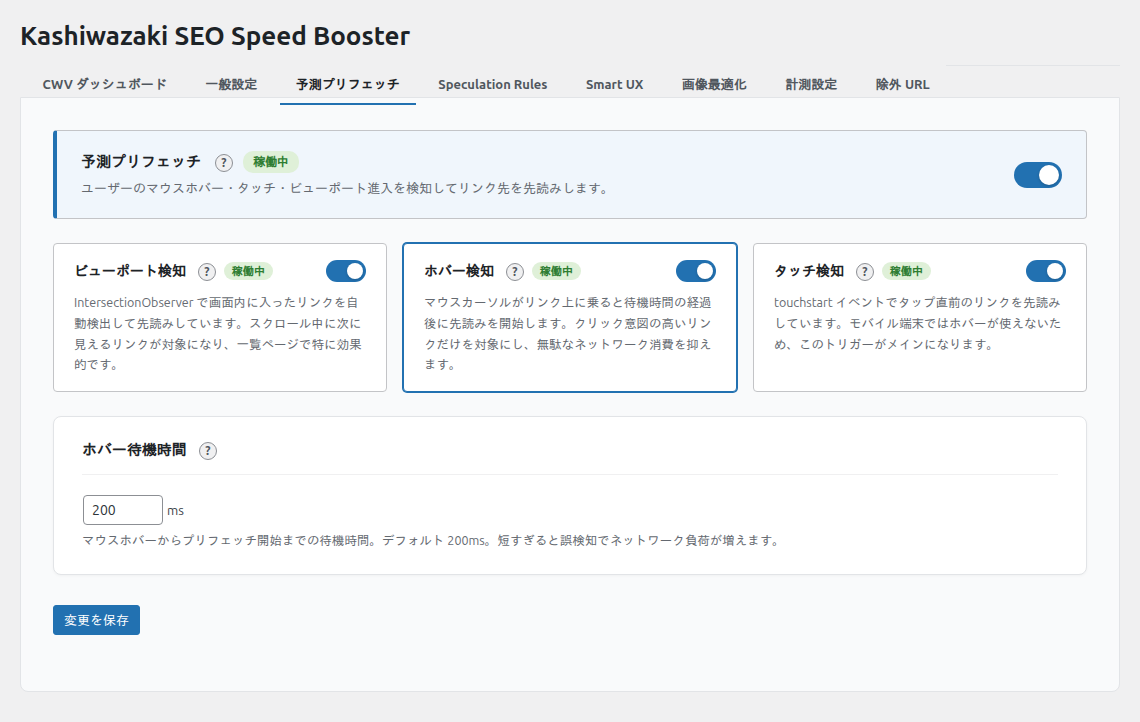The width and height of the screenshot is (1140, 722).
Task: Switch off the タッチ検知 toggle
Action: click(x=1046, y=271)
